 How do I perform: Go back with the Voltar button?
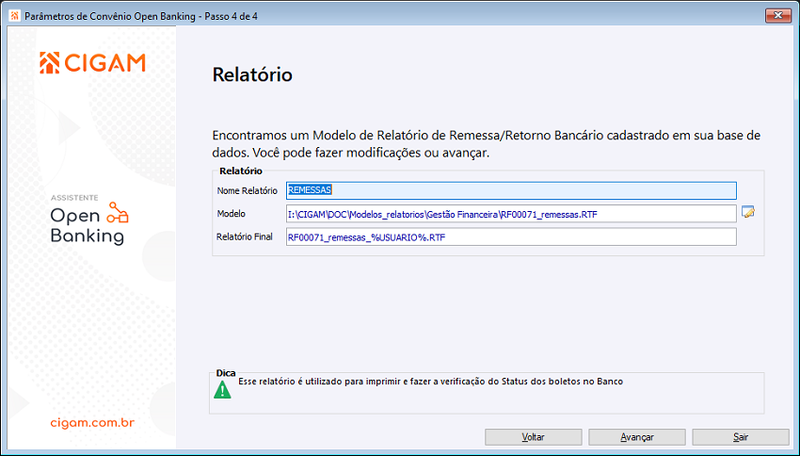click(533, 437)
